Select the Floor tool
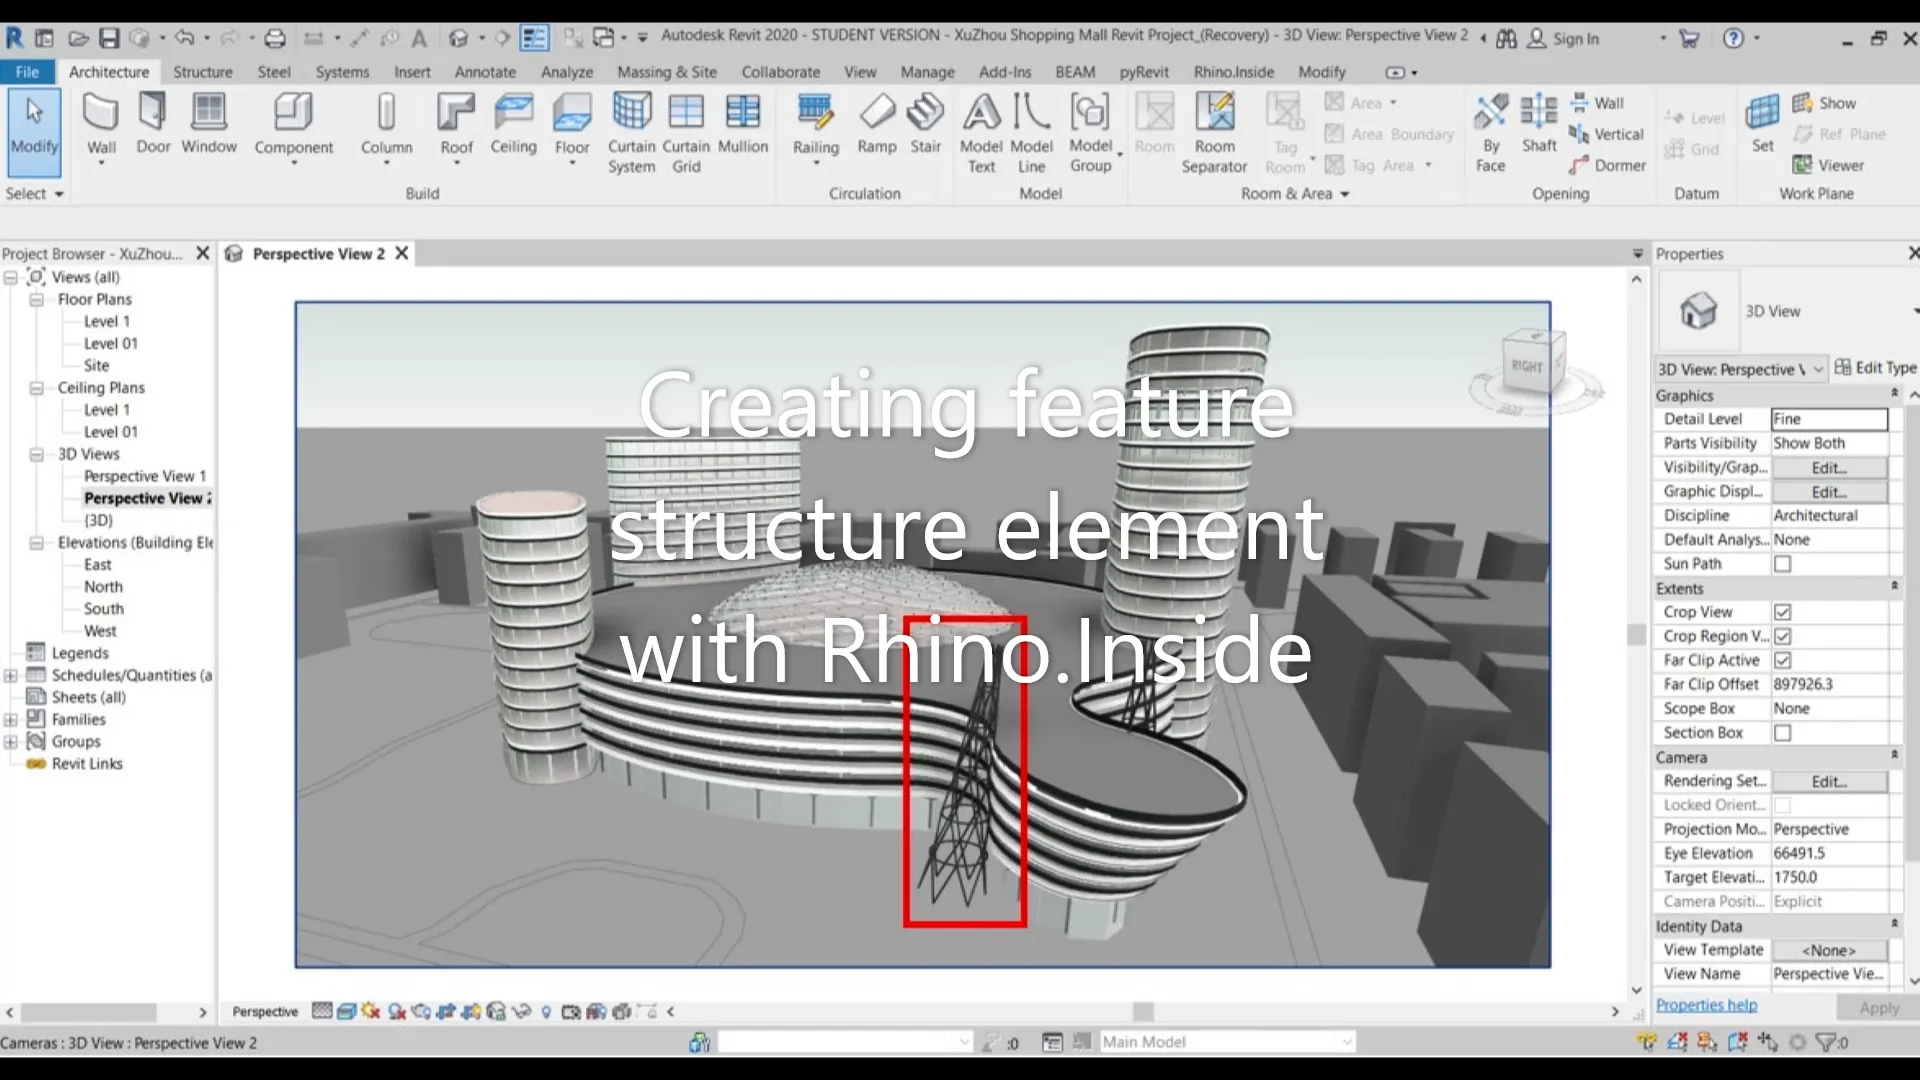This screenshot has width=1920, height=1080. click(x=572, y=127)
